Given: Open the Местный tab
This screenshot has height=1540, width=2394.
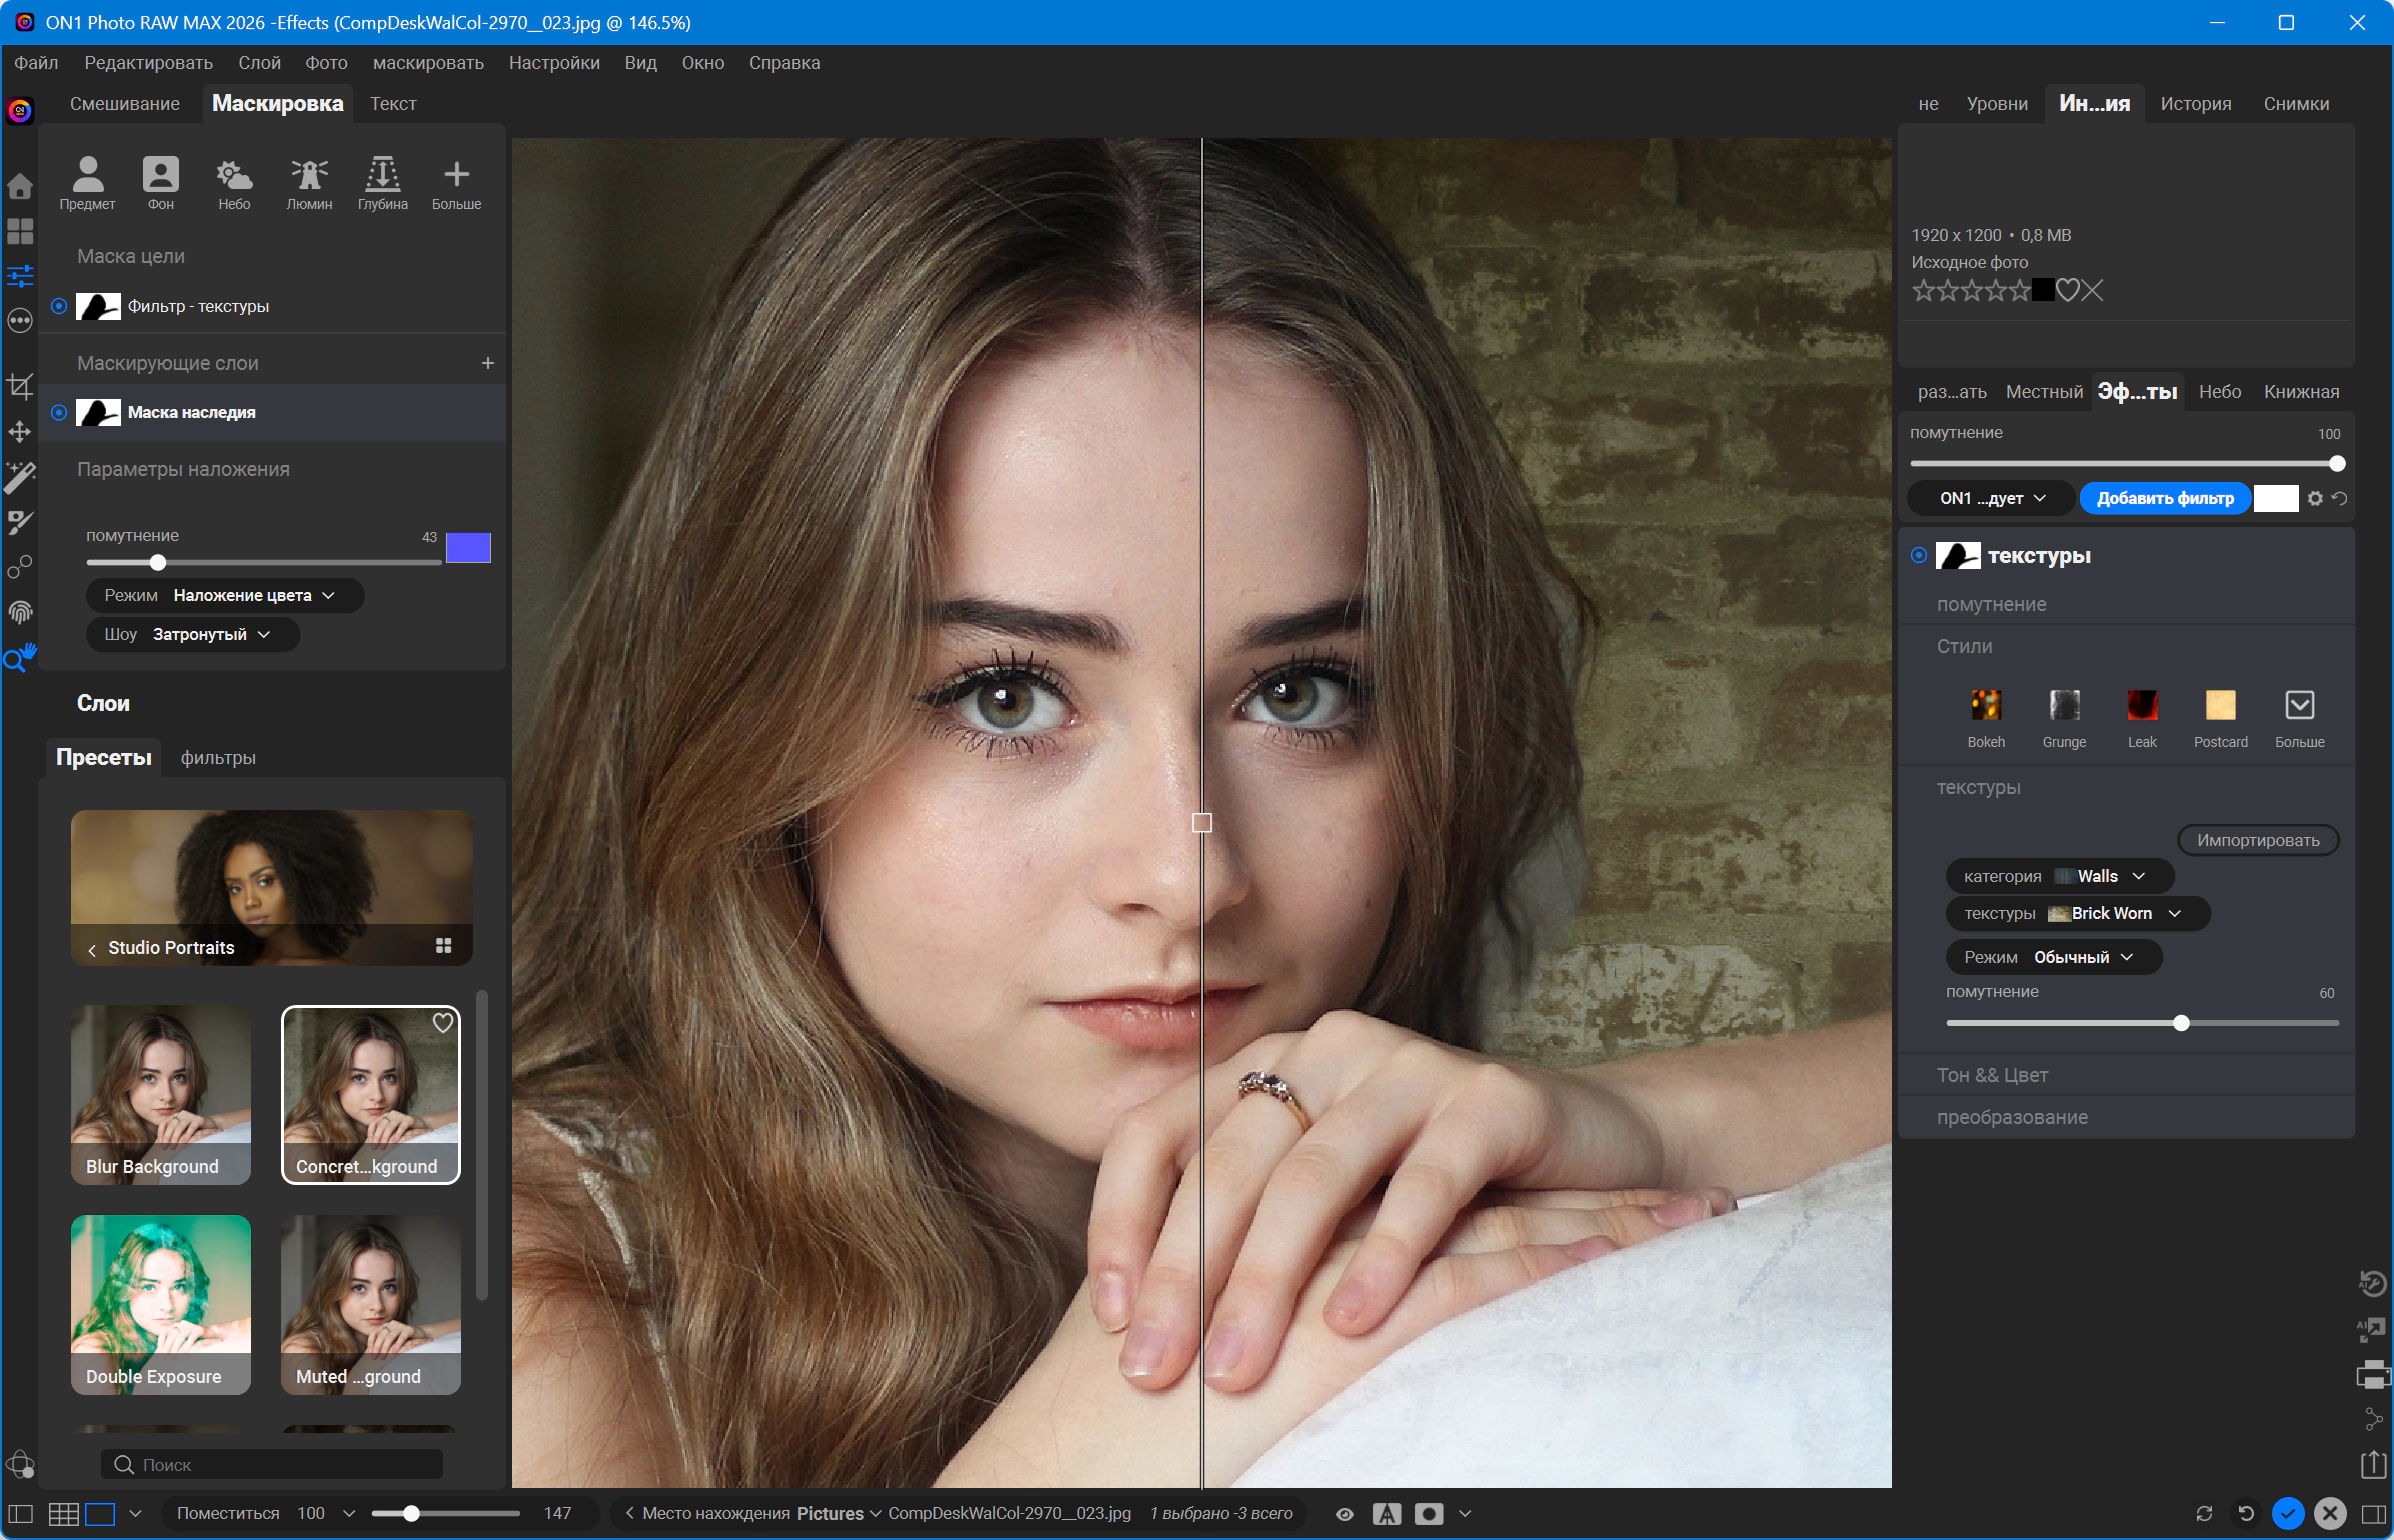Looking at the screenshot, I should click(x=2044, y=392).
